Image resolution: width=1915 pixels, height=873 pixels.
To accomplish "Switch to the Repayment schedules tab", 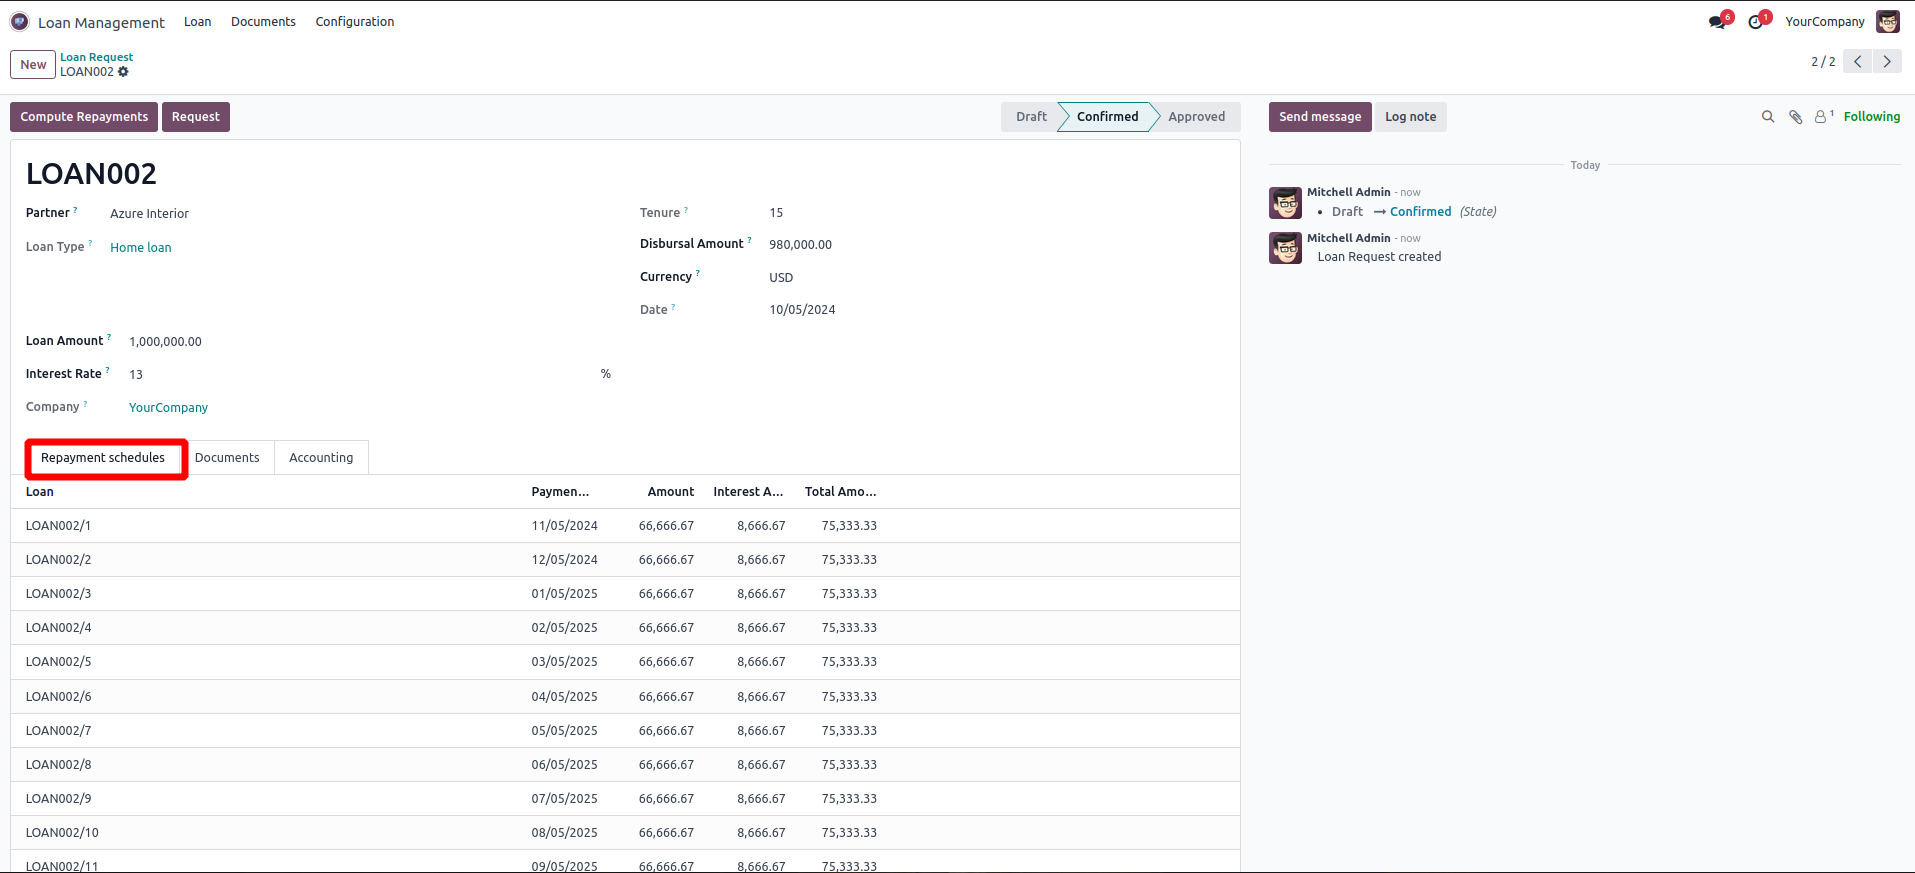I will click(103, 458).
